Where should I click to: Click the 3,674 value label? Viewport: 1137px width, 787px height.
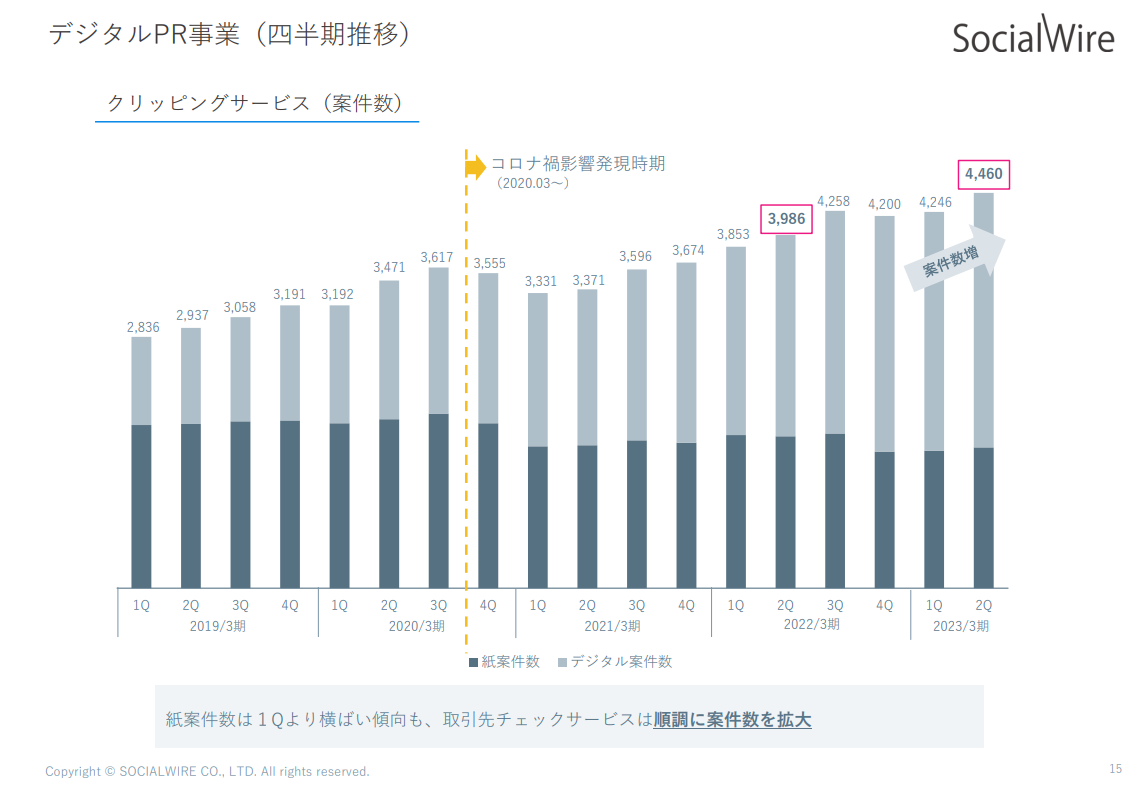click(688, 250)
